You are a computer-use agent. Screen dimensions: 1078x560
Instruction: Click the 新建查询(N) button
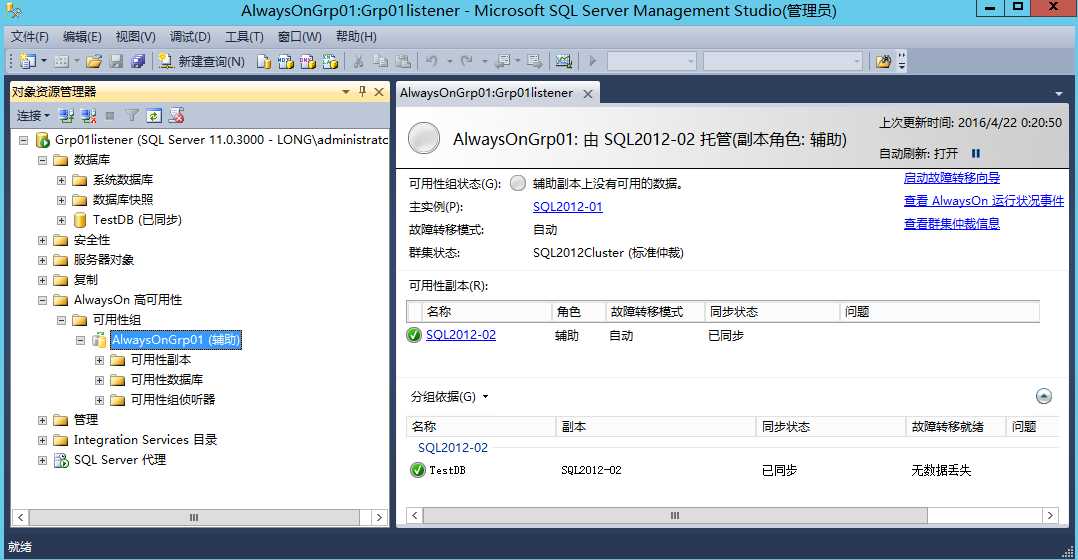click(x=202, y=61)
